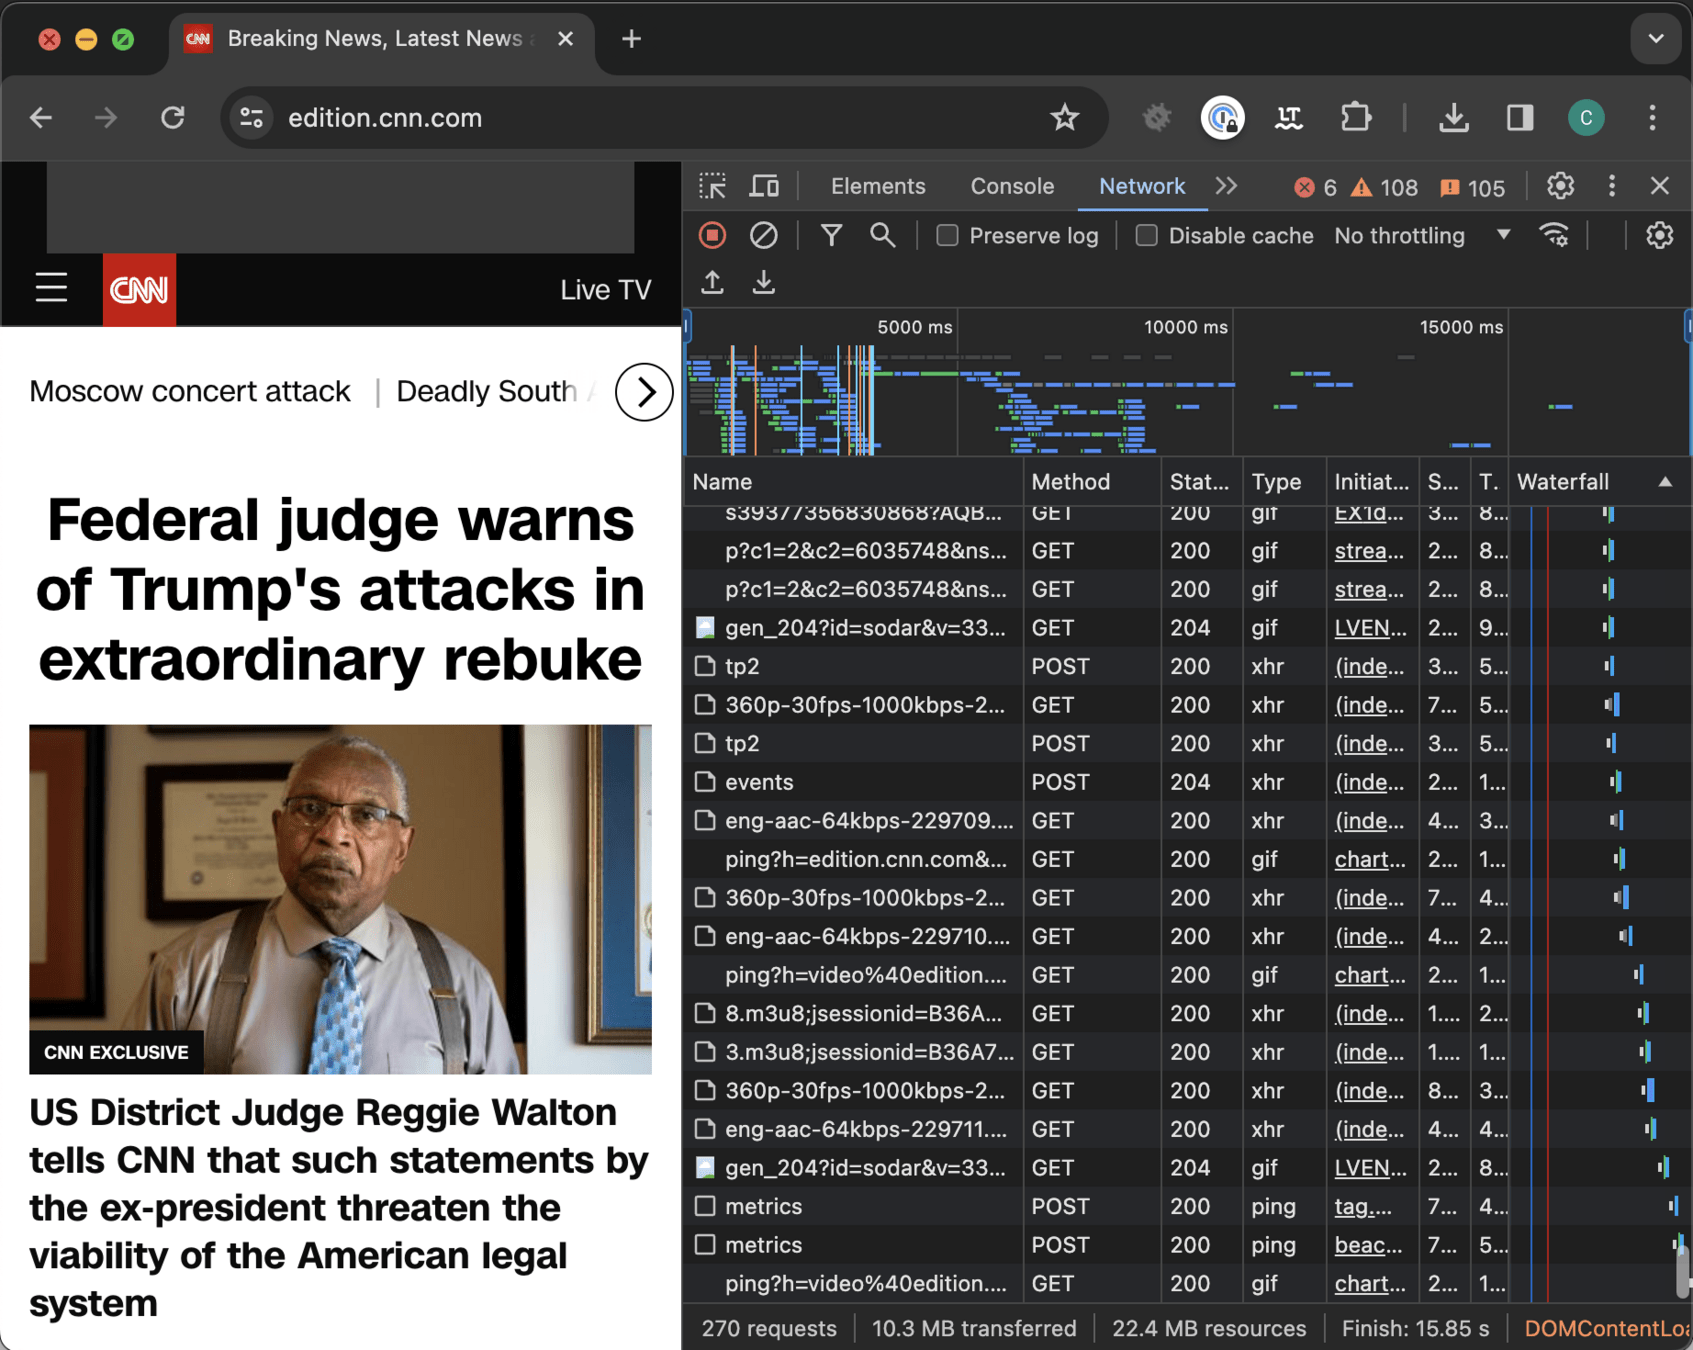1693x1350 pixels.
Task: Export HAR file download icon
Action: click(763, 283)
